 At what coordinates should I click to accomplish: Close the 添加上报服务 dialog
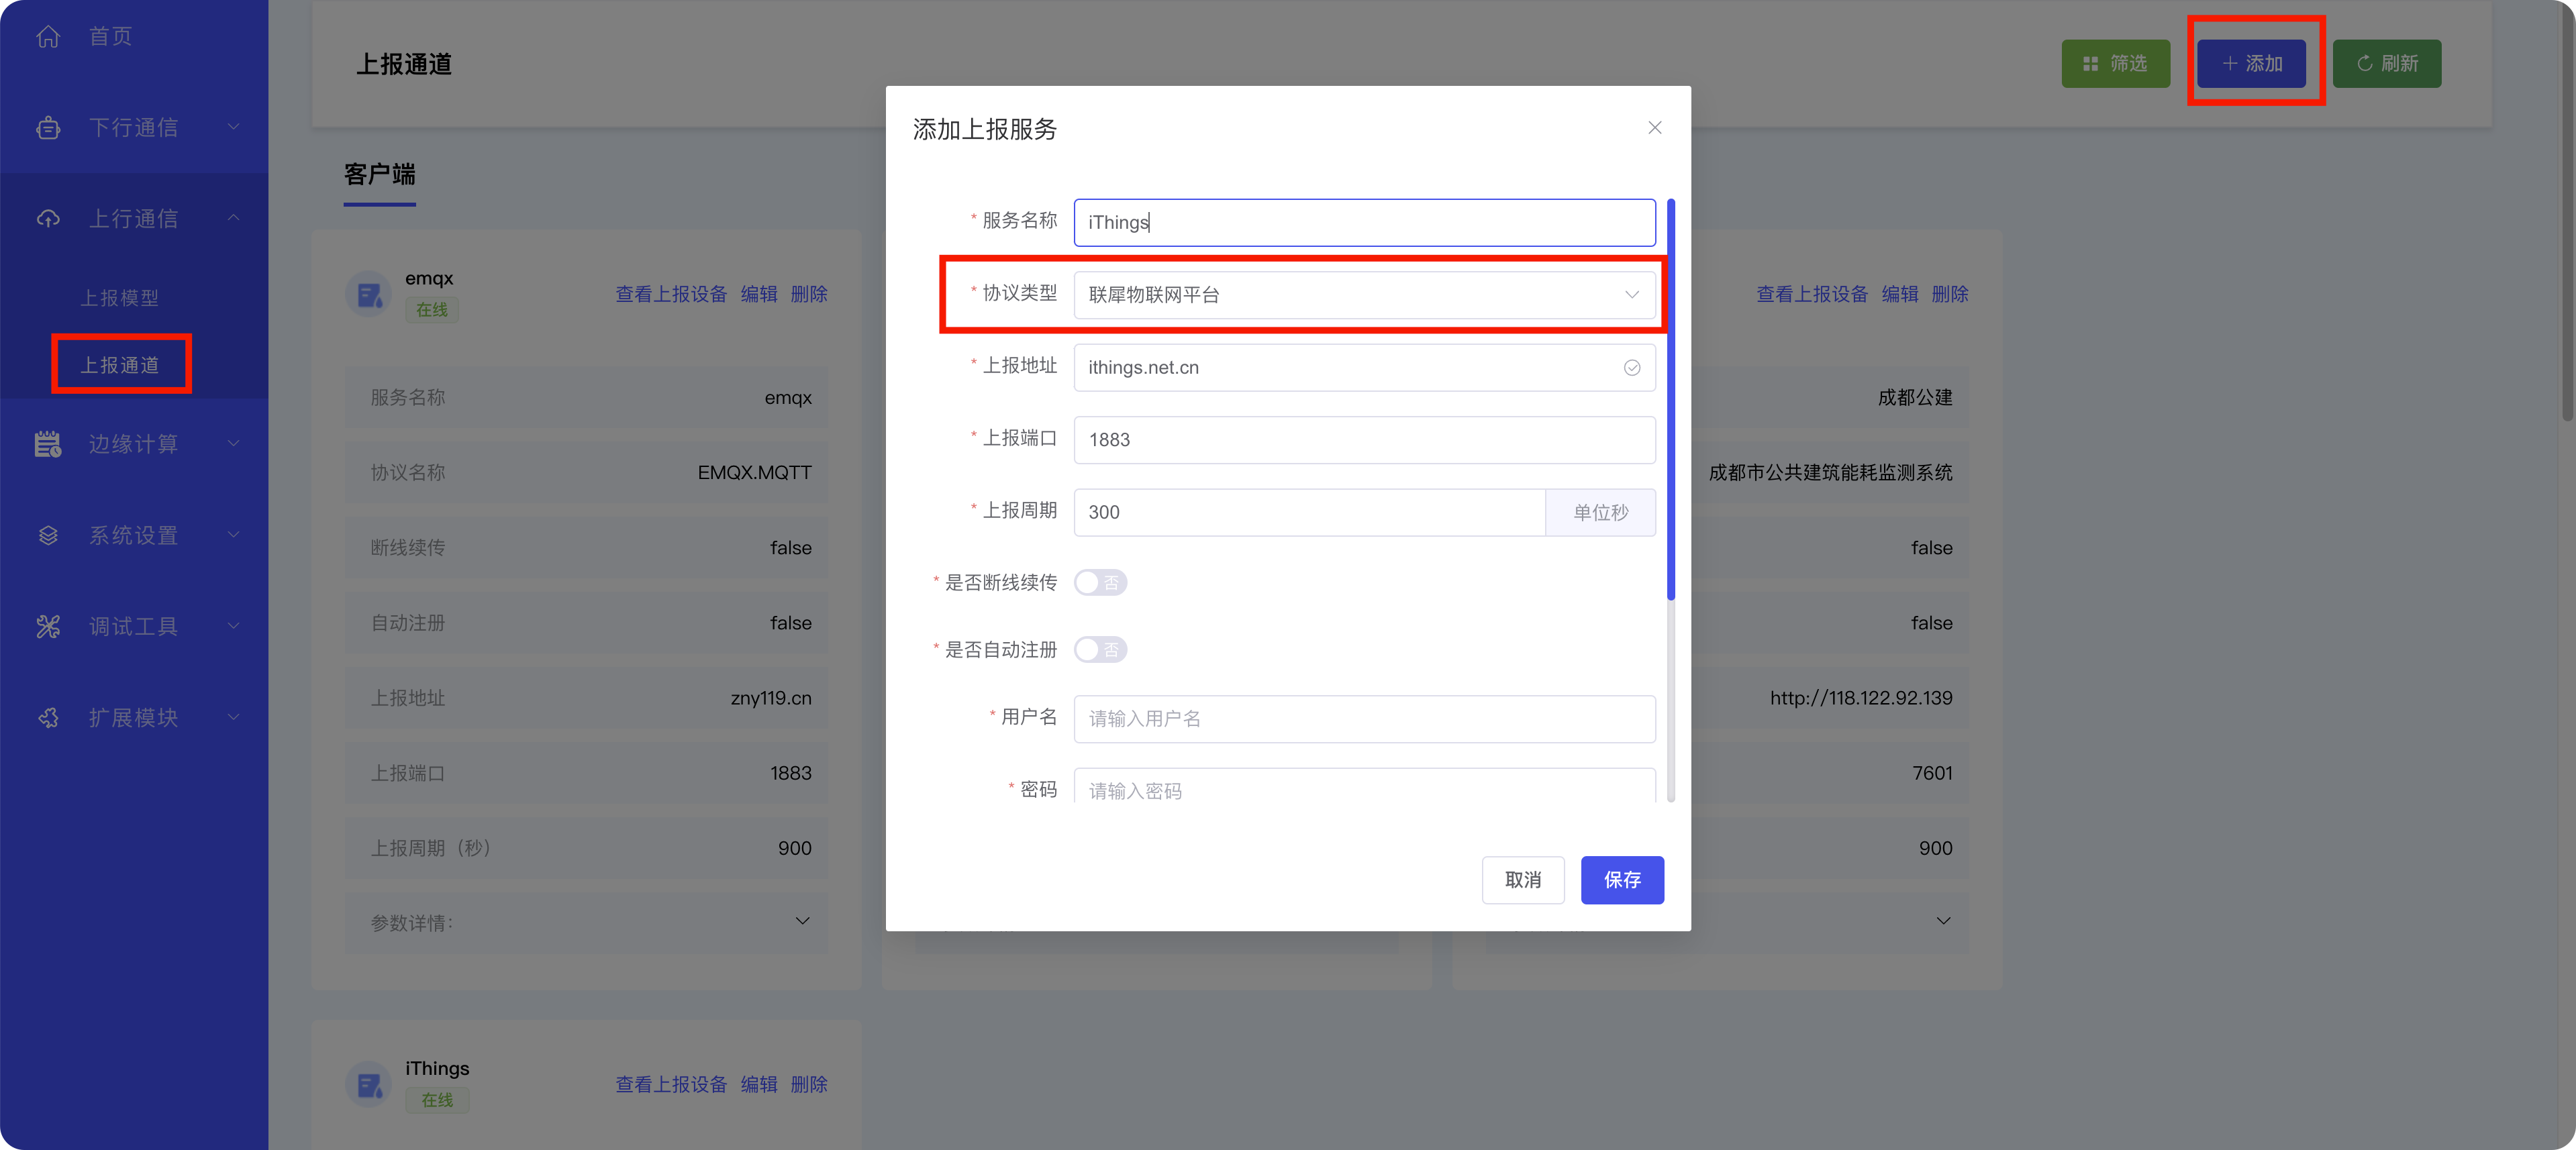point(1654,128)
